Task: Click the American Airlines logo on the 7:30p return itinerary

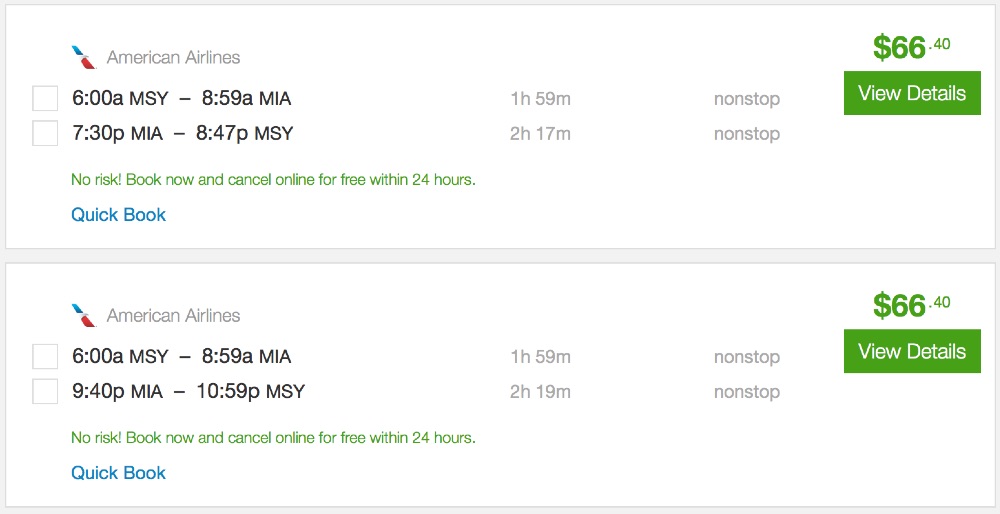Action: point(84,57)
